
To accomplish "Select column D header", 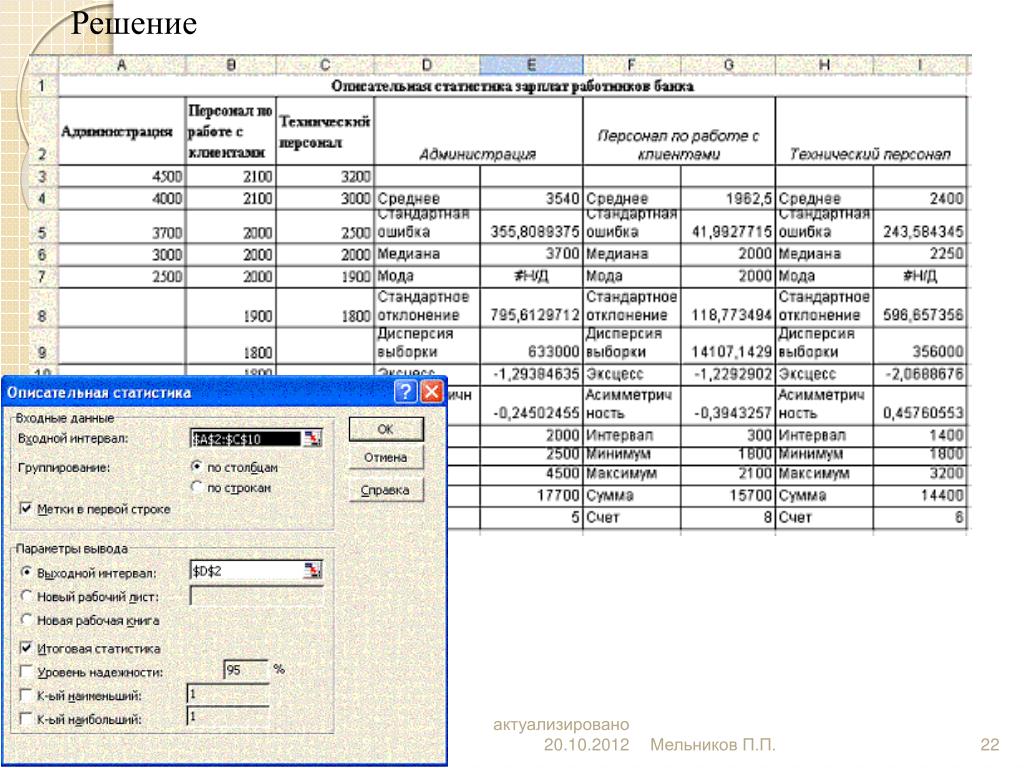I will [426, 65].
